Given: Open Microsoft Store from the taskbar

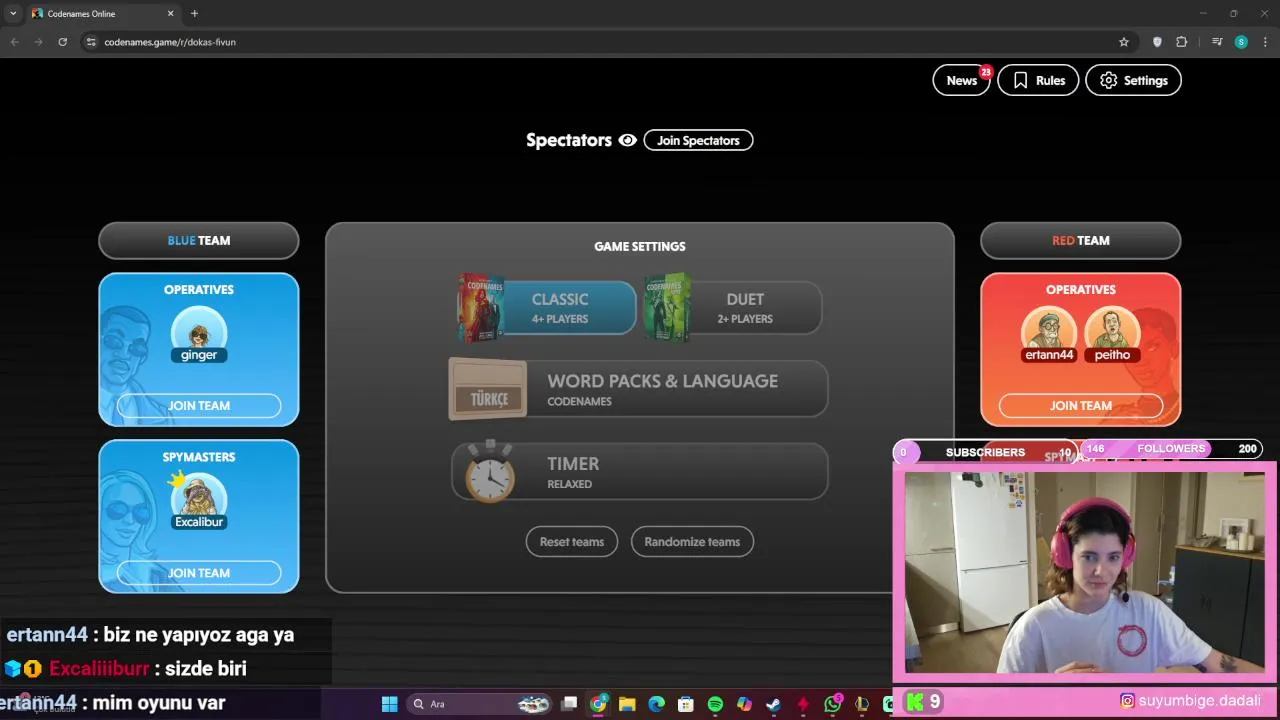Looking at the screenshot, I should point(686,704).
